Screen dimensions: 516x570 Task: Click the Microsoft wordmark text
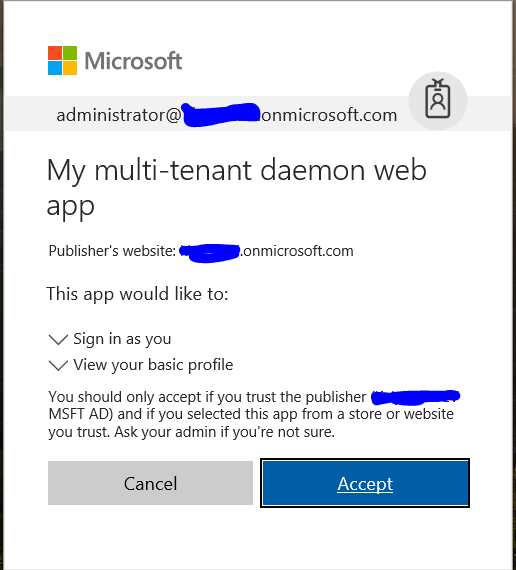133,61
